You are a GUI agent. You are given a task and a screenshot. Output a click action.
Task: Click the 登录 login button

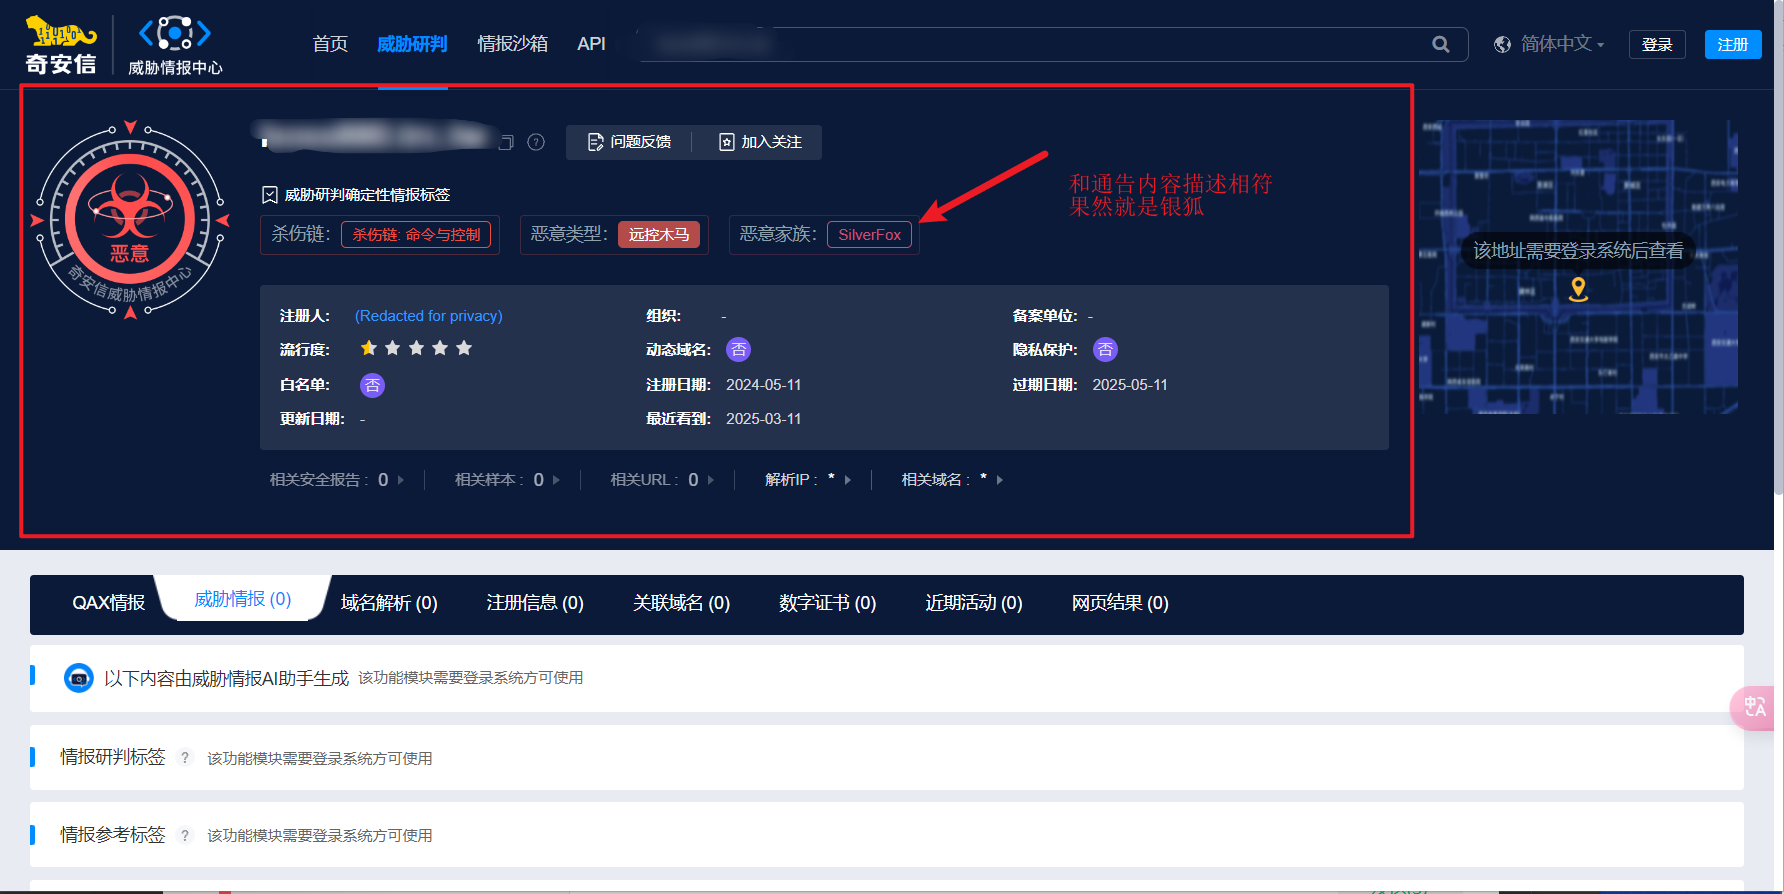pos(1657,44)
